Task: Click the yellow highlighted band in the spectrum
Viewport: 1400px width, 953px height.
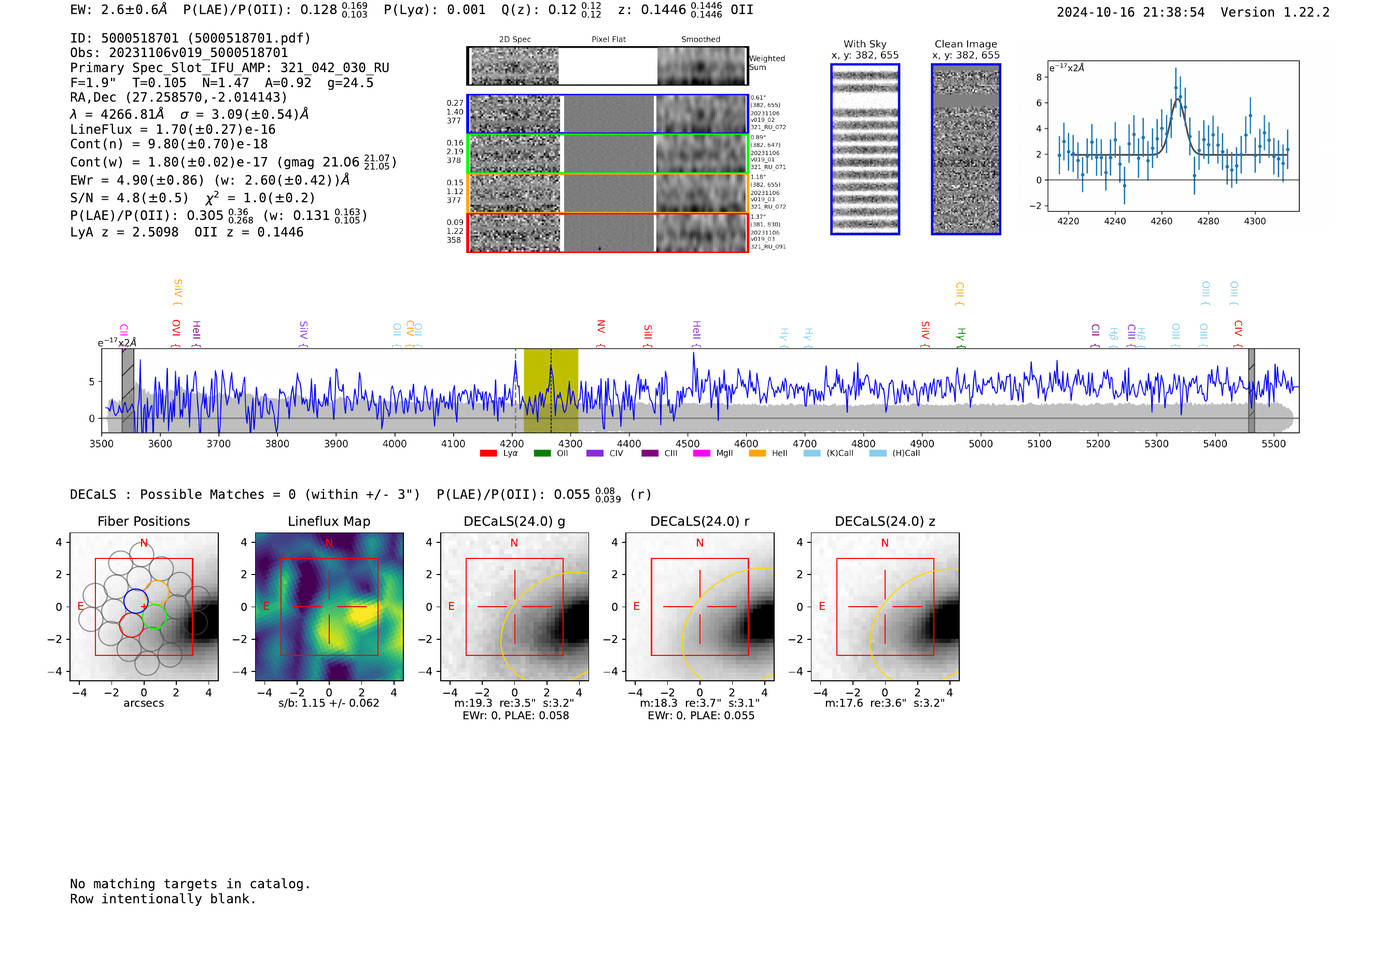Action: (x=551, y=390)
